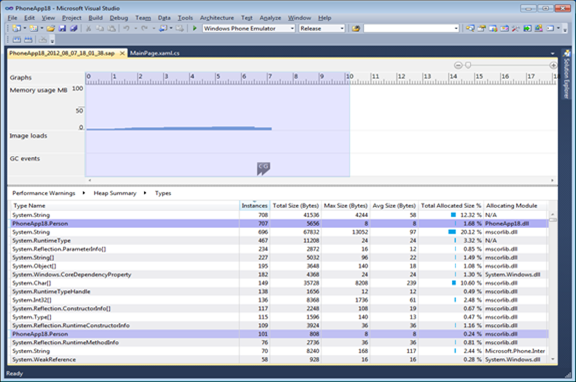Viewport: 576px width, 382px height.
Task: Open the Analyze menu
Action: [x=270, y=18]
